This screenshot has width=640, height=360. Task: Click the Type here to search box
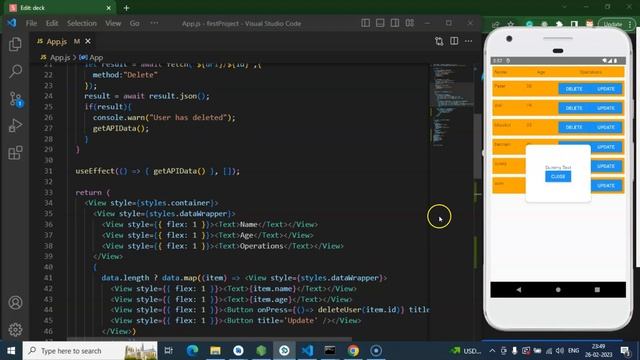(x=90, y=351)
